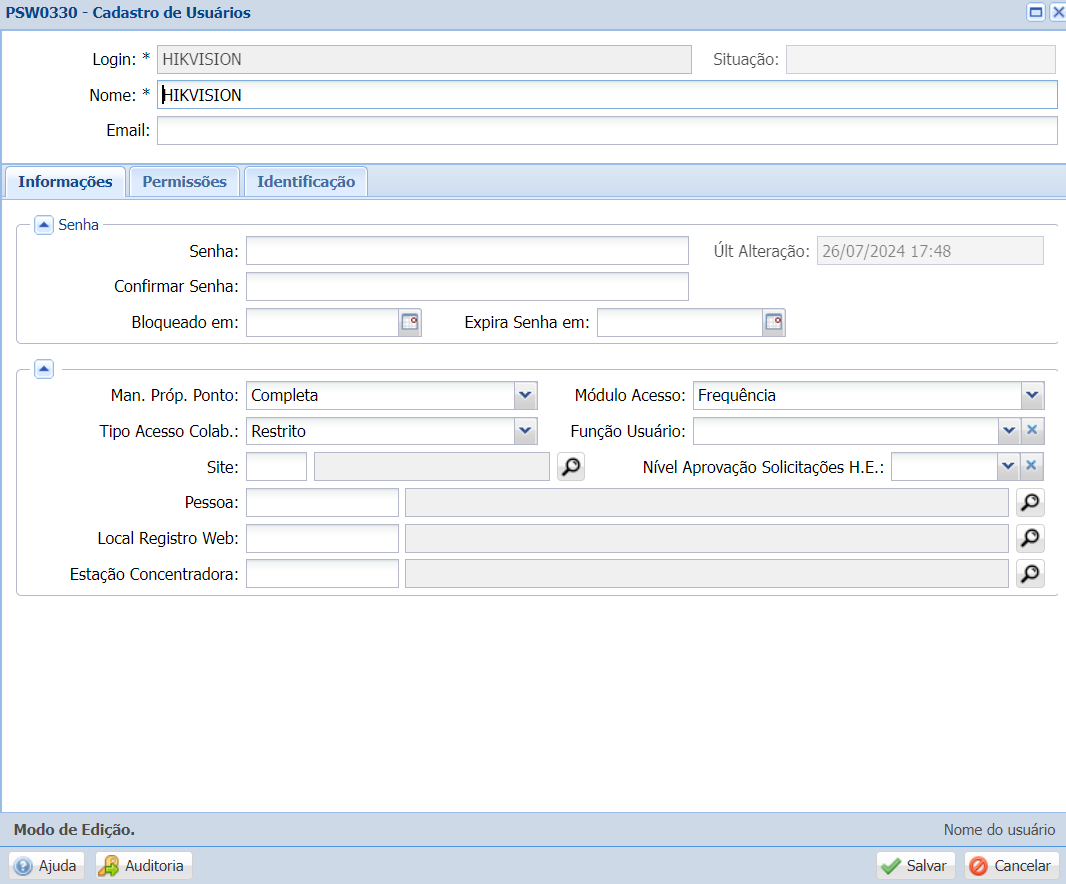The image size is (1066, 884).
Task: Cancel editing with Cancelar button
Action: click(x=1012, y=866)
